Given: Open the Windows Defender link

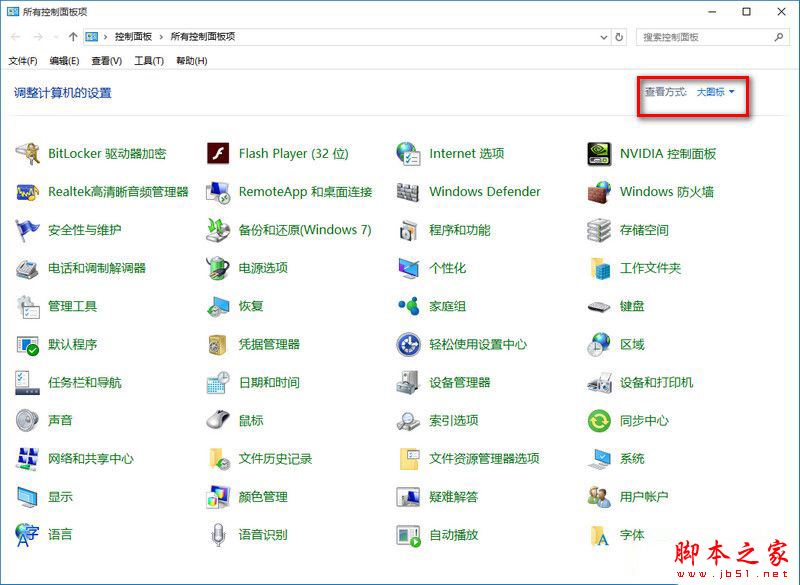Looking at the screenshot, I should click(x=484, y=192).
